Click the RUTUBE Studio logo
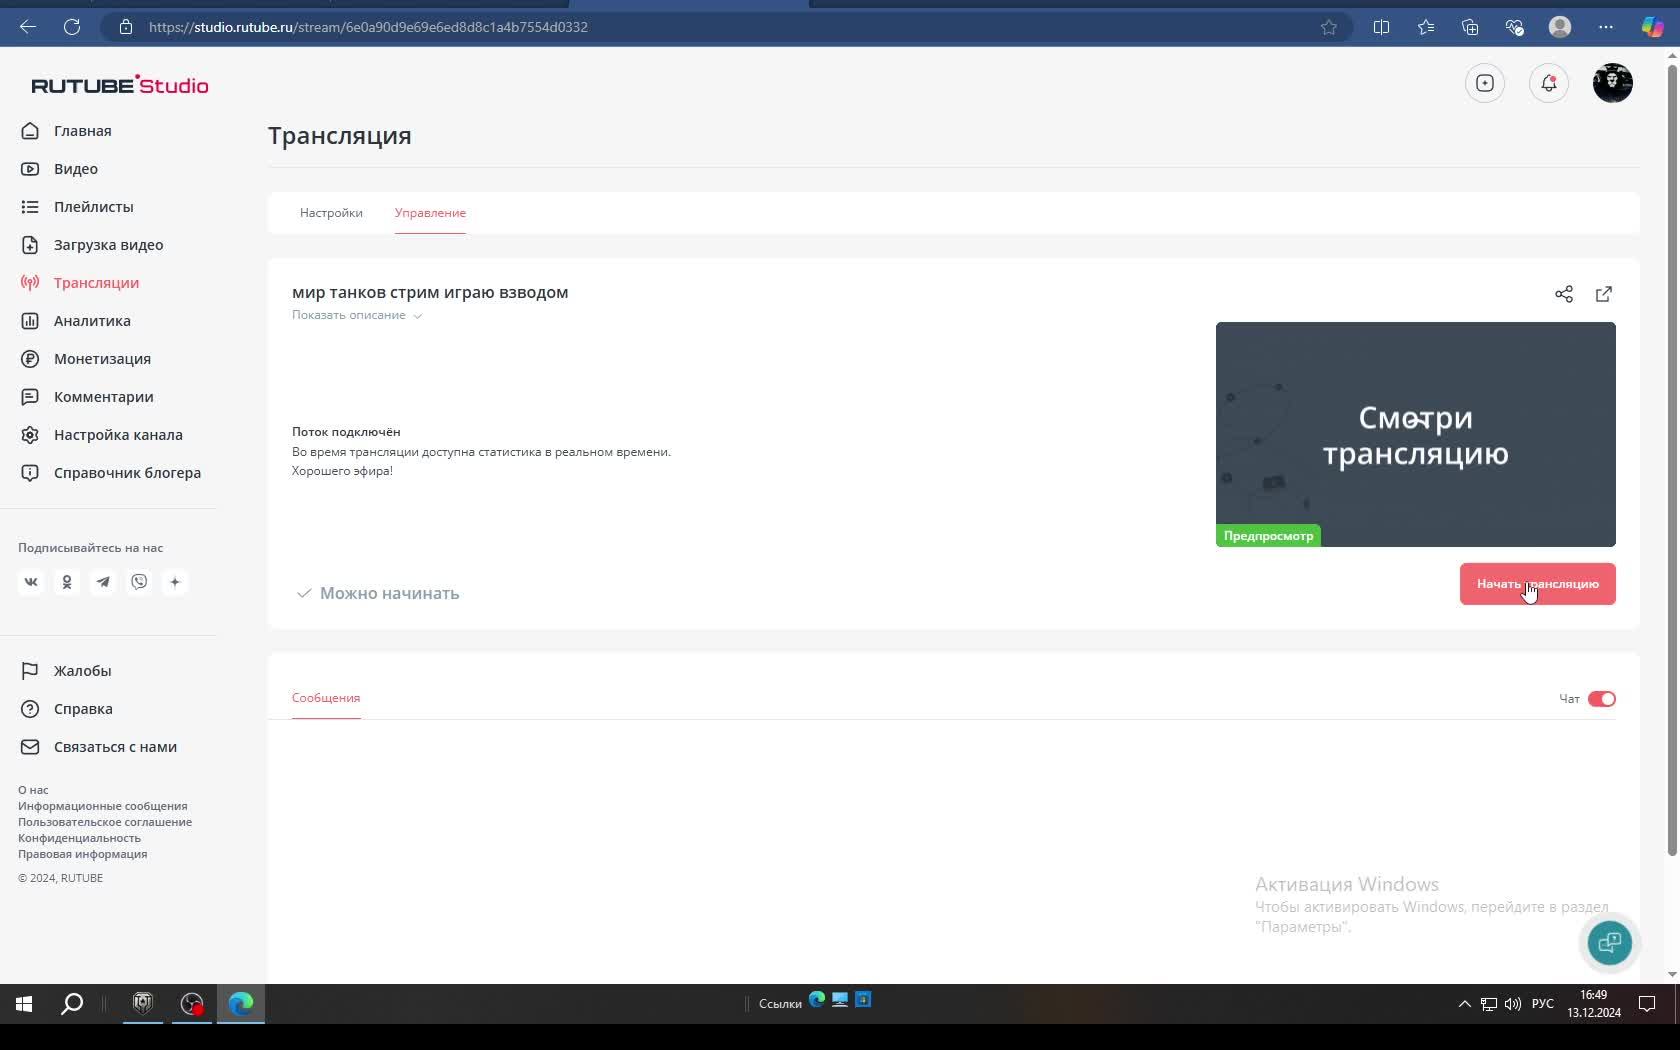The image size is (1680, 1050). click(120, 85)
